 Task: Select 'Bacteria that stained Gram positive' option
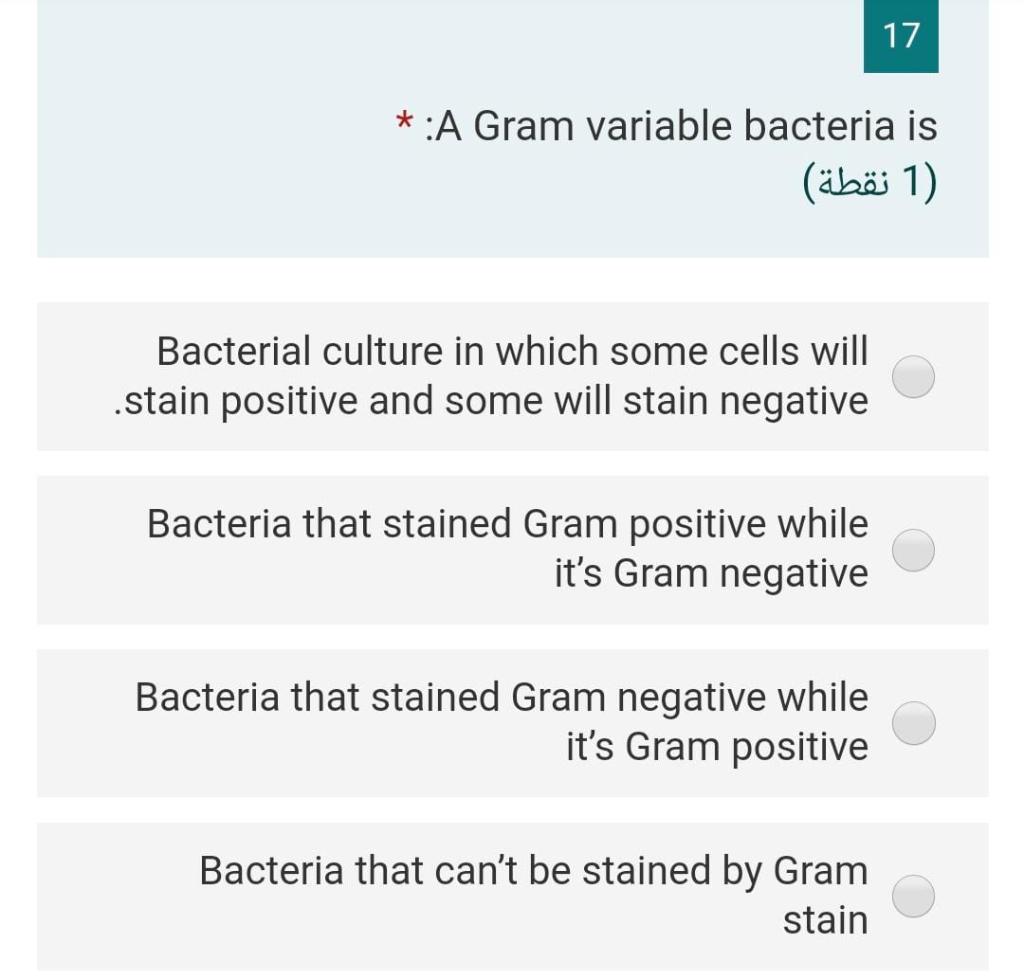[911, 548]
